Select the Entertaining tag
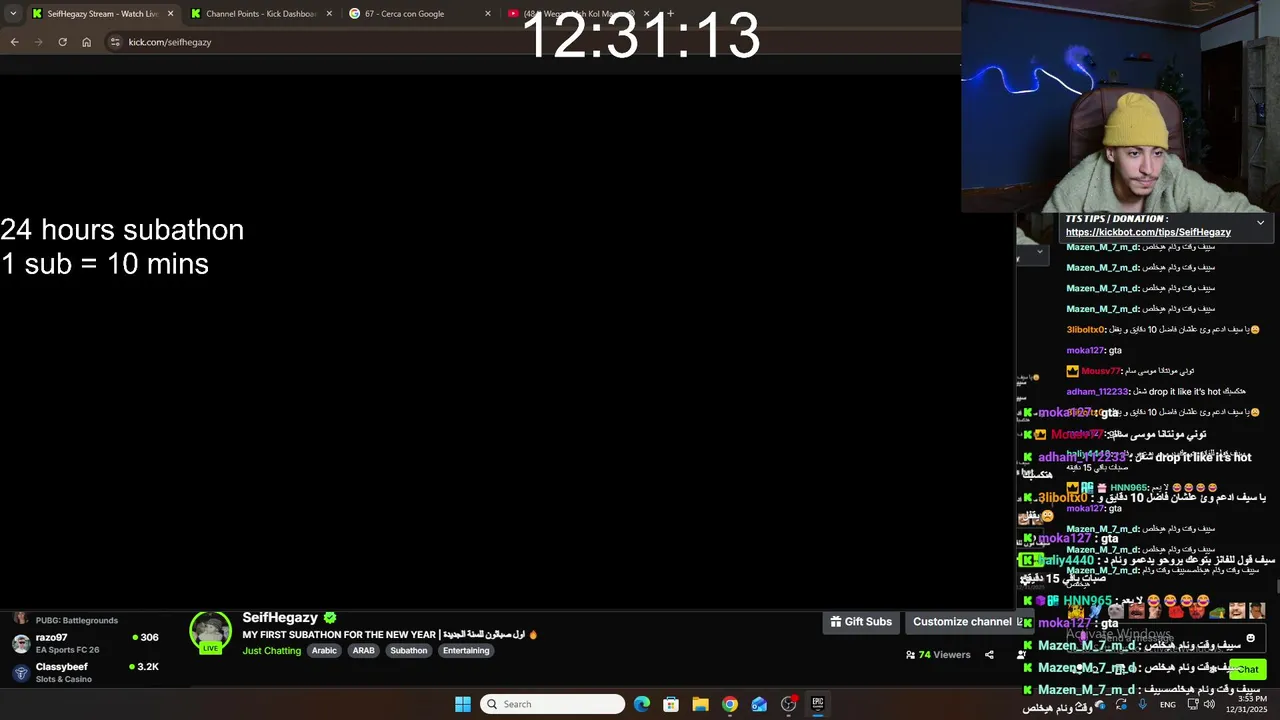The width and height of the screenshot is (1280, 720). tap(466, 651)
